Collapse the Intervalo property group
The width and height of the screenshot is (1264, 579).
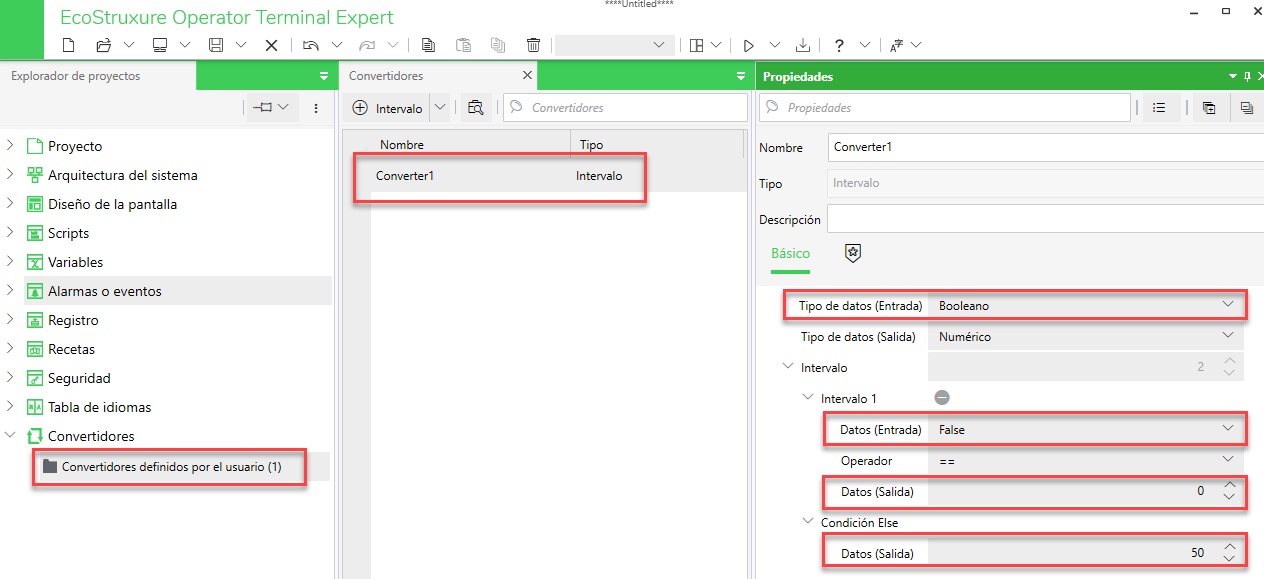click(787, 367)
